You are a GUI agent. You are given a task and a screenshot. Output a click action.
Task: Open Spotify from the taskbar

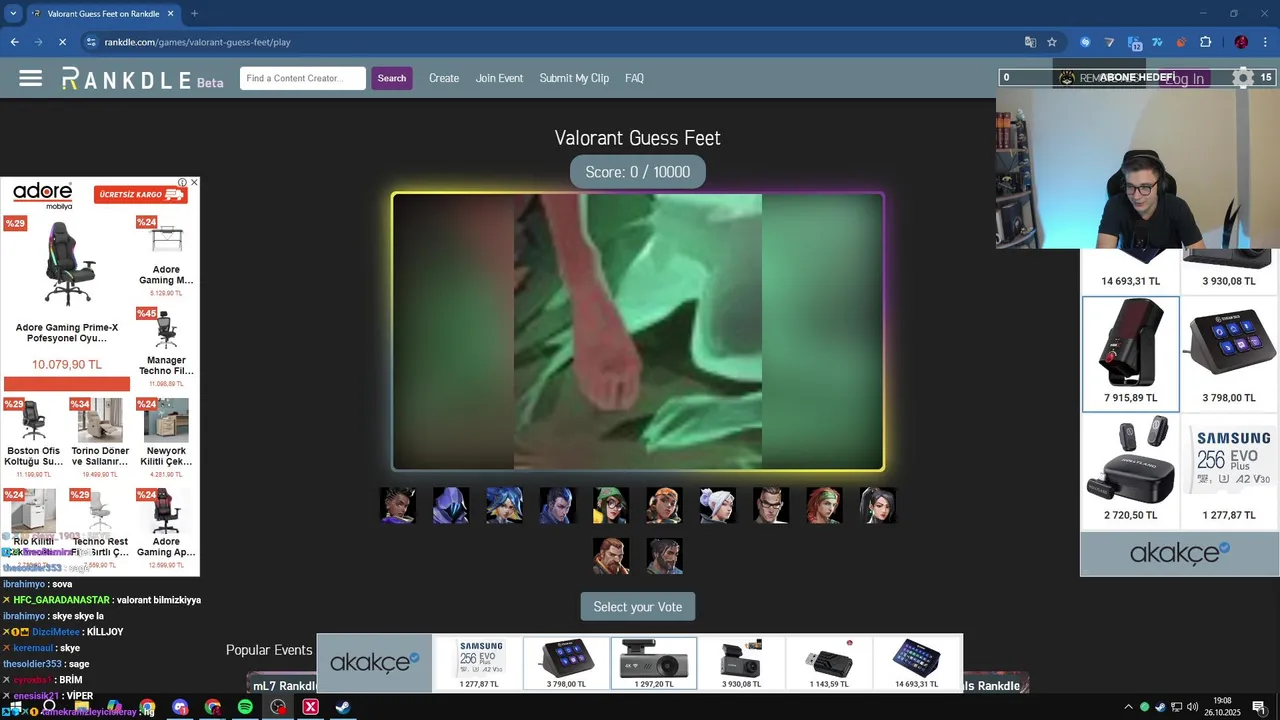245,707
